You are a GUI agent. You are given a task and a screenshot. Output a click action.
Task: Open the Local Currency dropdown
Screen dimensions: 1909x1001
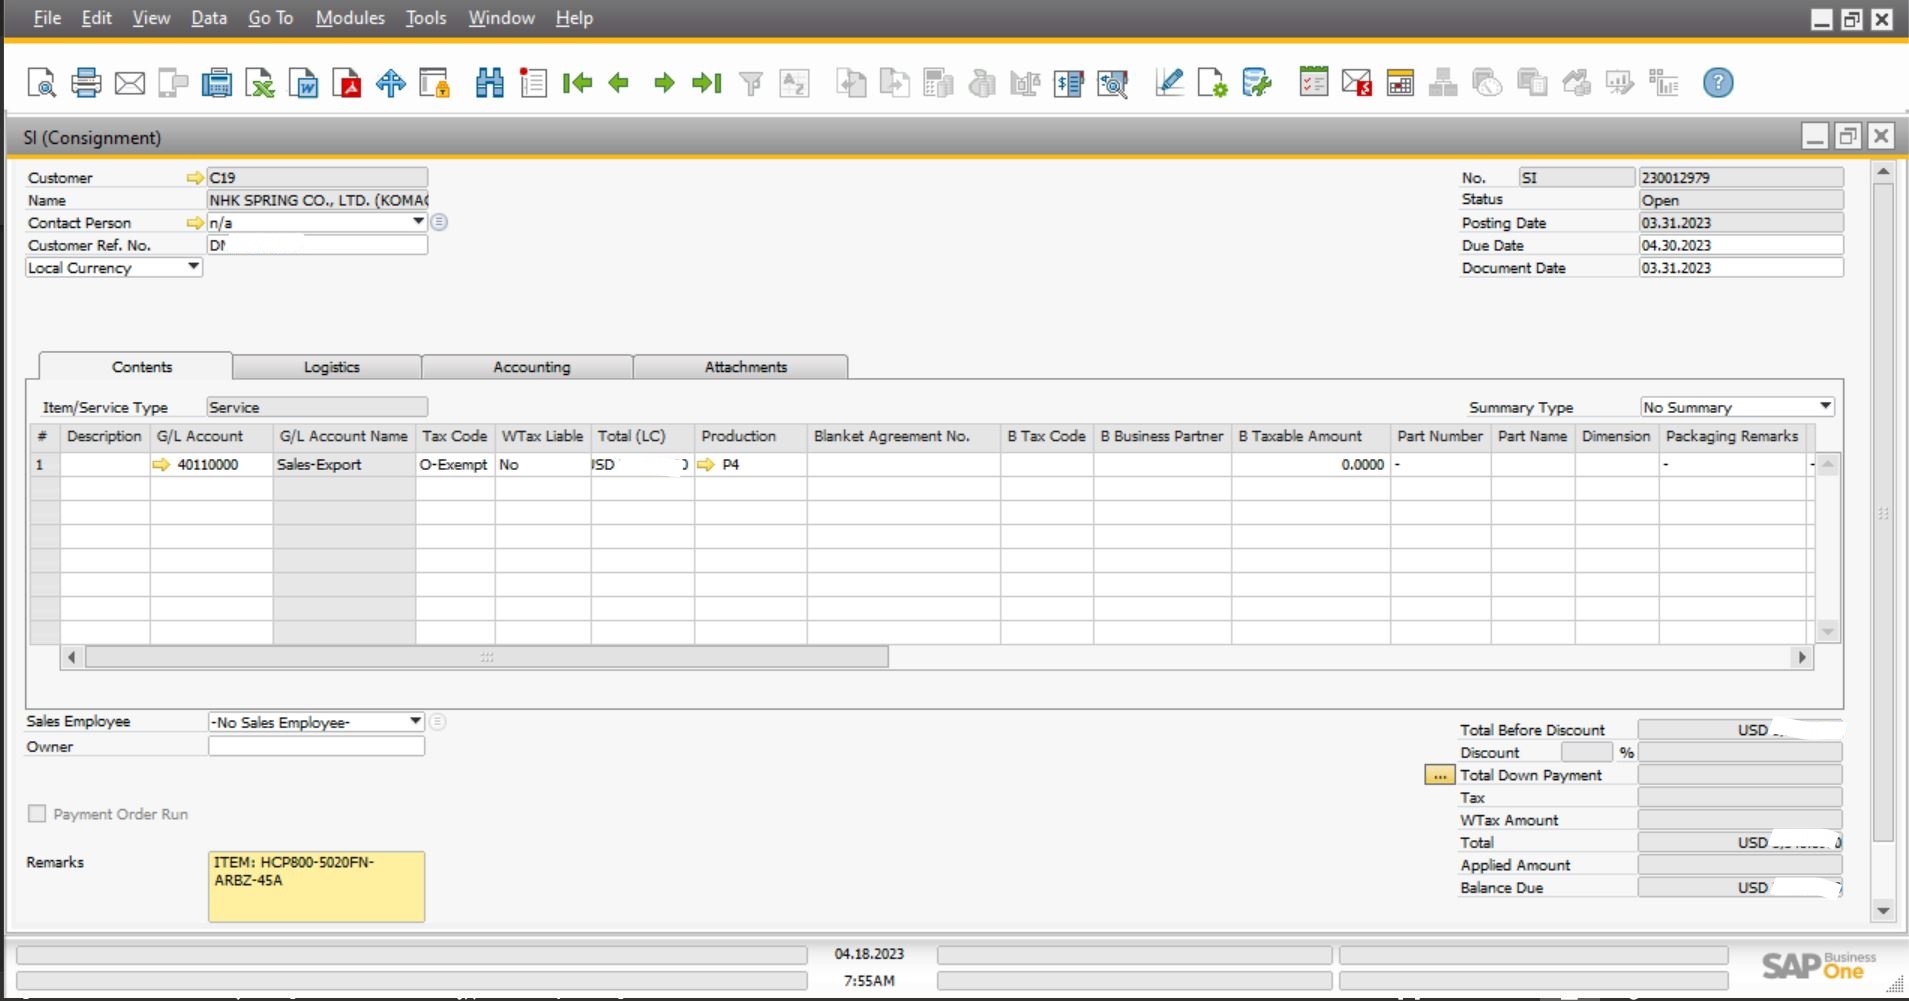[194, 267]
